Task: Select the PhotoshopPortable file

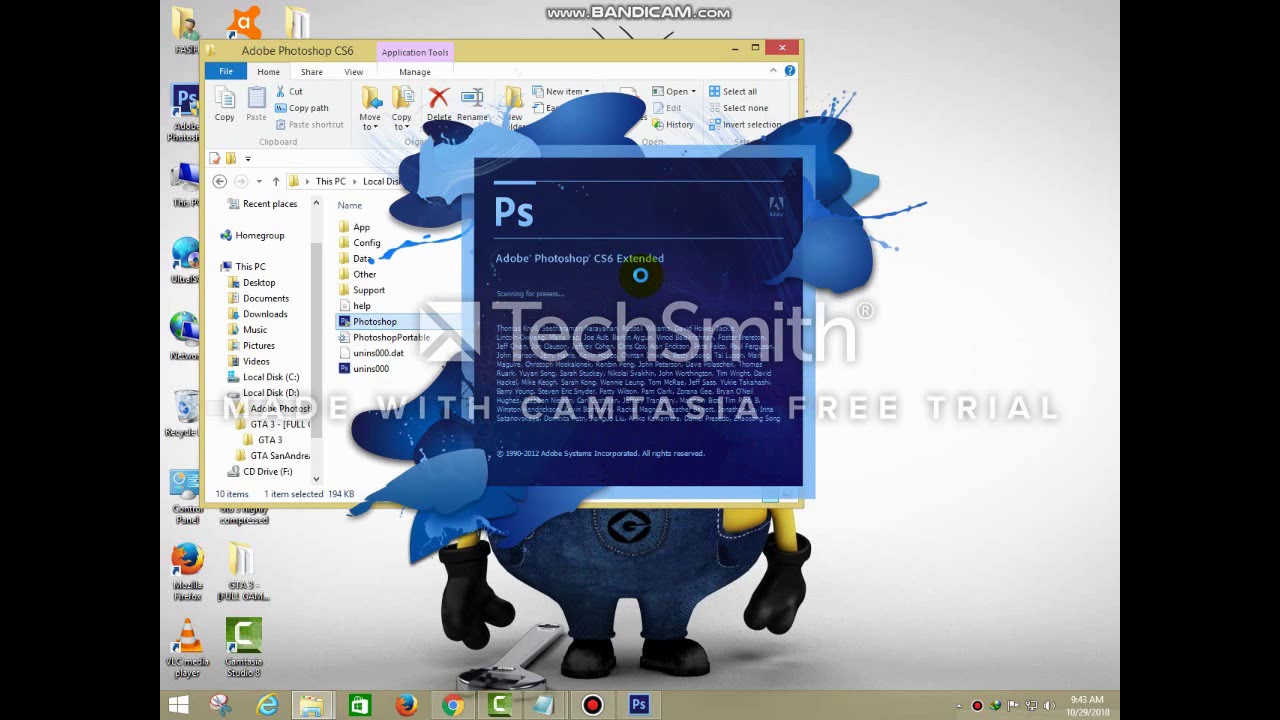Action: coord(384,337)
